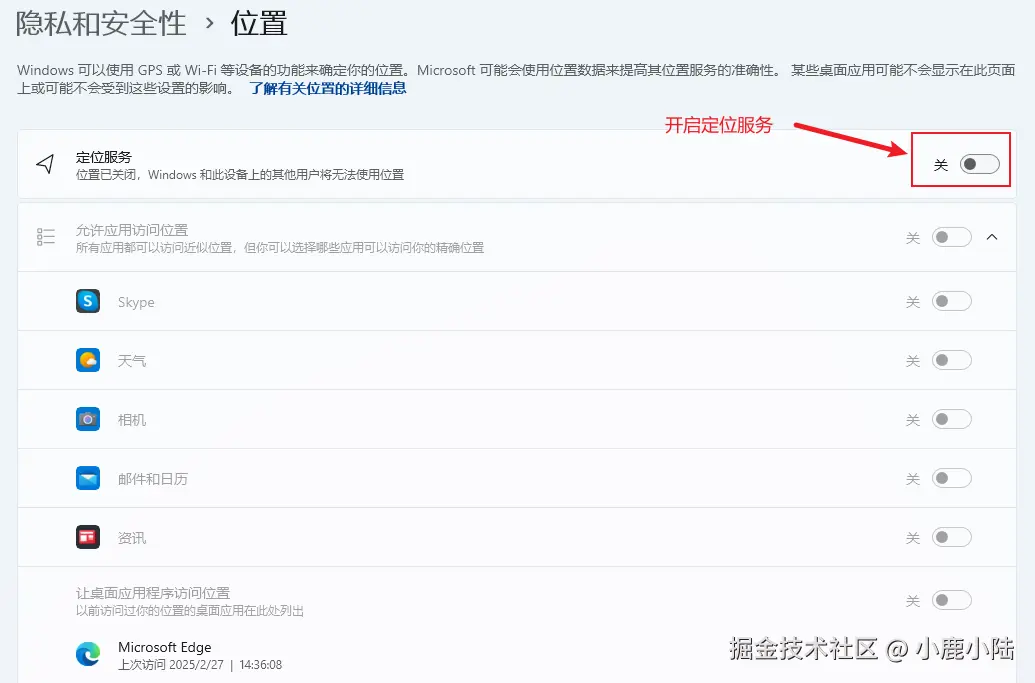
Task: Click the Skype app icon
Action: [87, 301]
